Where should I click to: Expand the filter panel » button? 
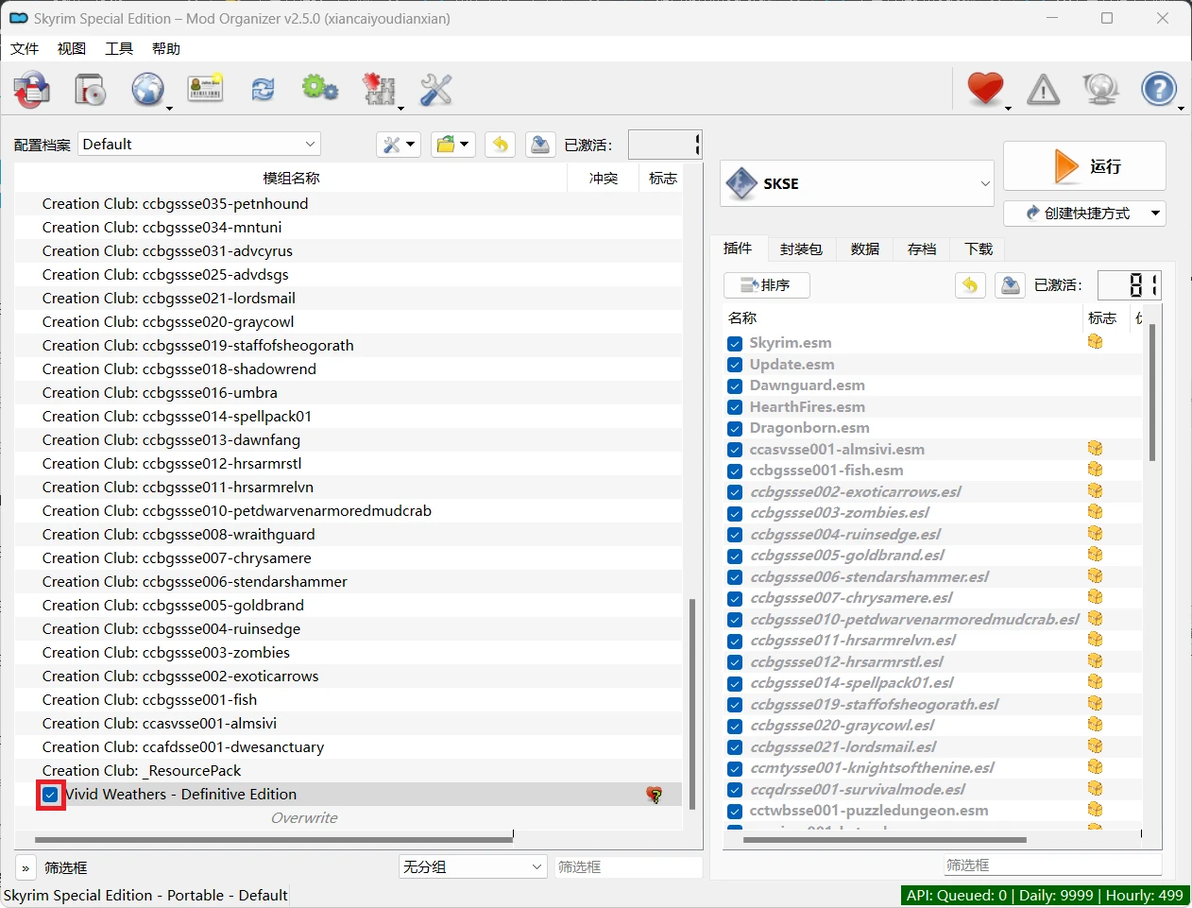point(25,868)
